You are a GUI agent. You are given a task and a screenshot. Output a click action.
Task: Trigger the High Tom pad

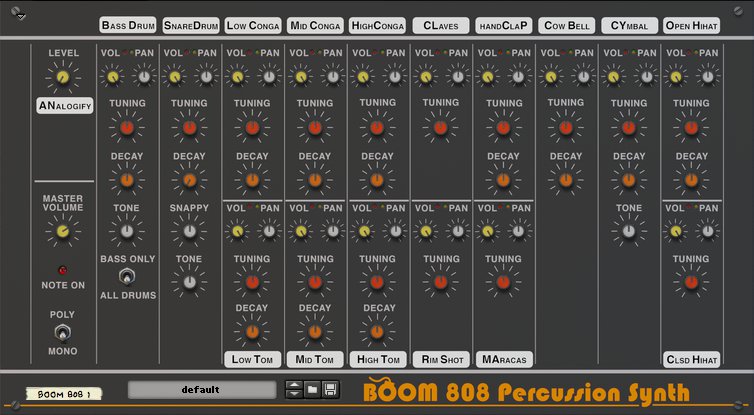[x=378, y=359]
